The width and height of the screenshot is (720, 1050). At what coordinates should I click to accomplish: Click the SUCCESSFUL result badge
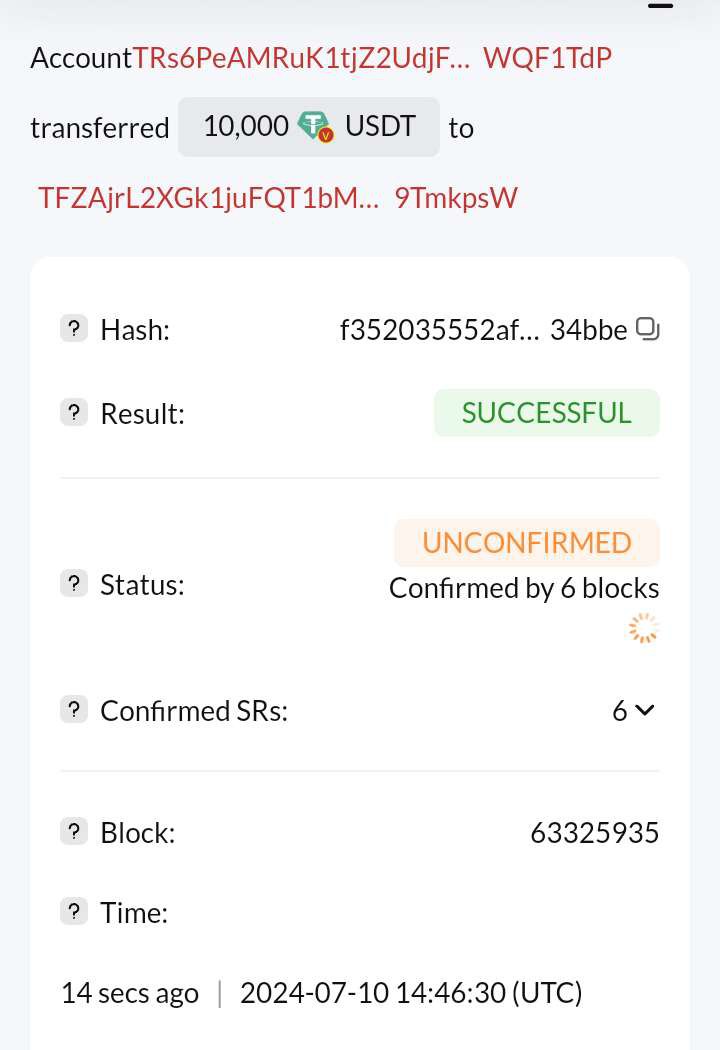coord(546,413)
